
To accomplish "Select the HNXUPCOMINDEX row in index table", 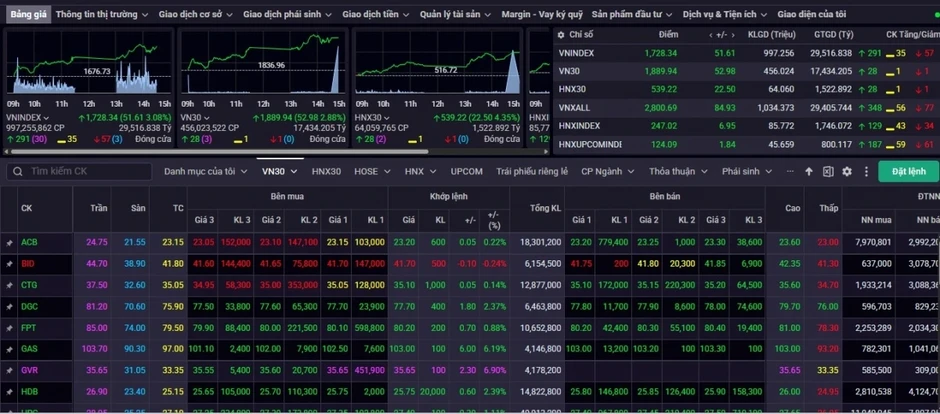I will (x=746, y=144).
